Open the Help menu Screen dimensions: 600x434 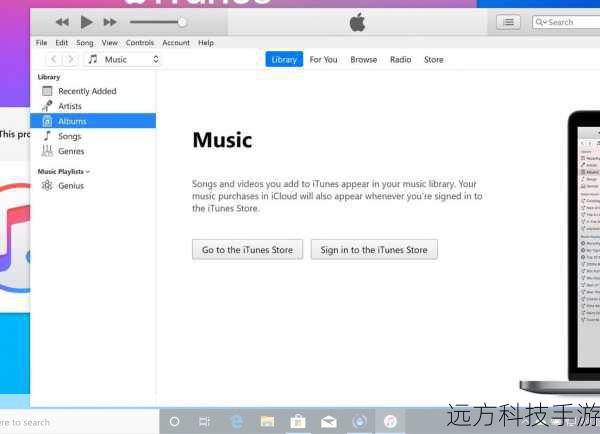click(206, 43)
